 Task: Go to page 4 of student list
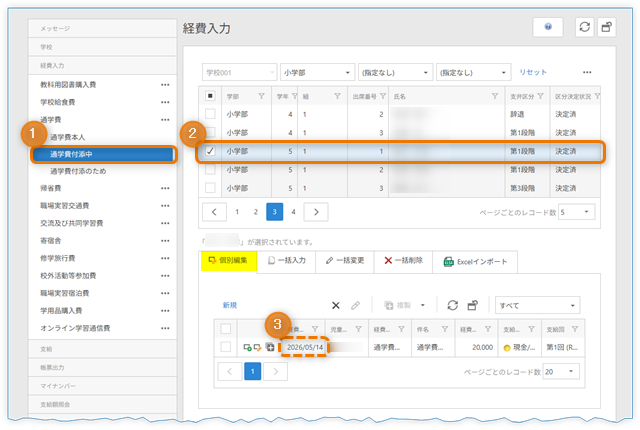point(293,212)
